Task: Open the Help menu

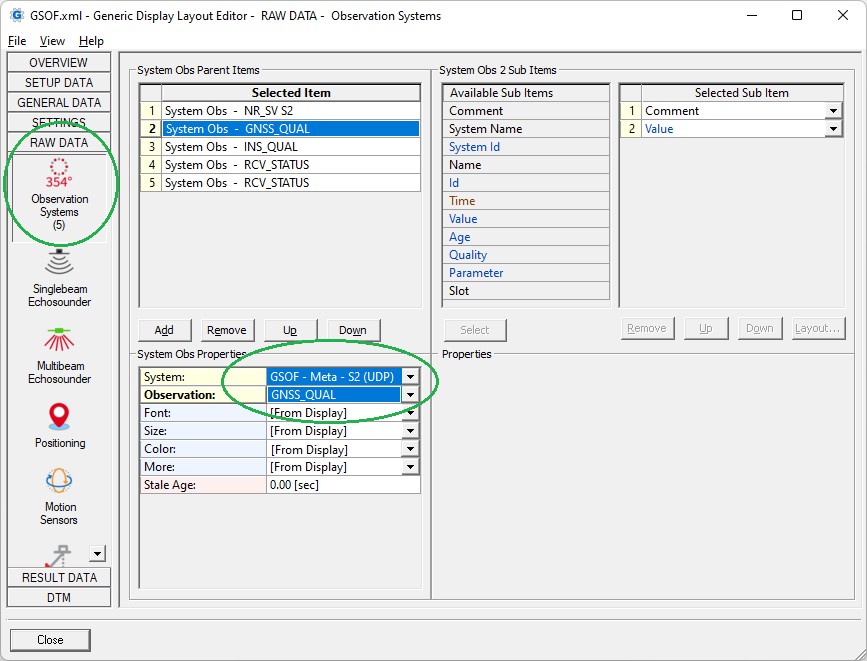Action: (x=91, y=41)
